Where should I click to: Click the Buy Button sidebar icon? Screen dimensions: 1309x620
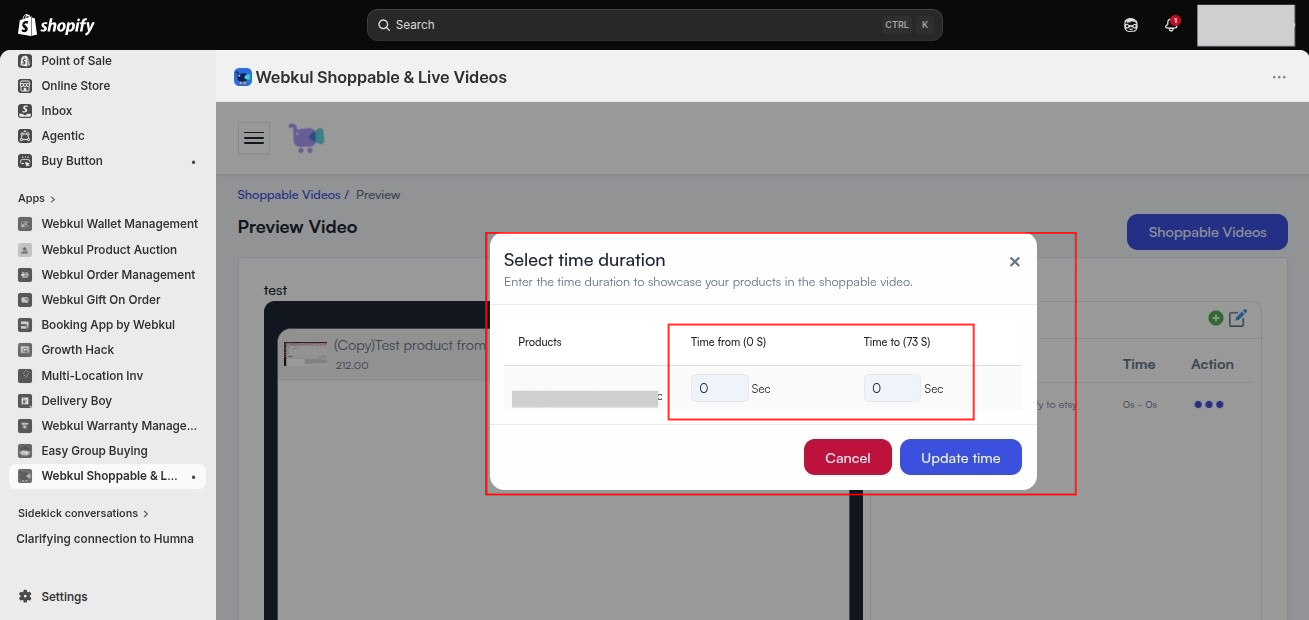(x=25, y=161)
